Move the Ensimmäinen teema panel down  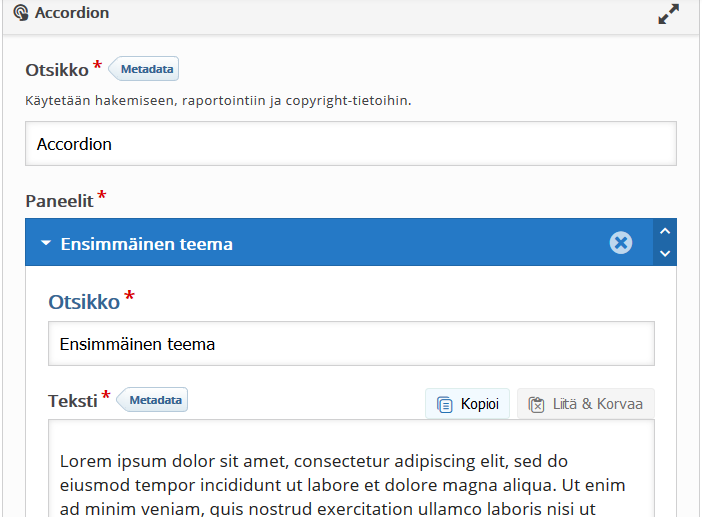[665, 254]
